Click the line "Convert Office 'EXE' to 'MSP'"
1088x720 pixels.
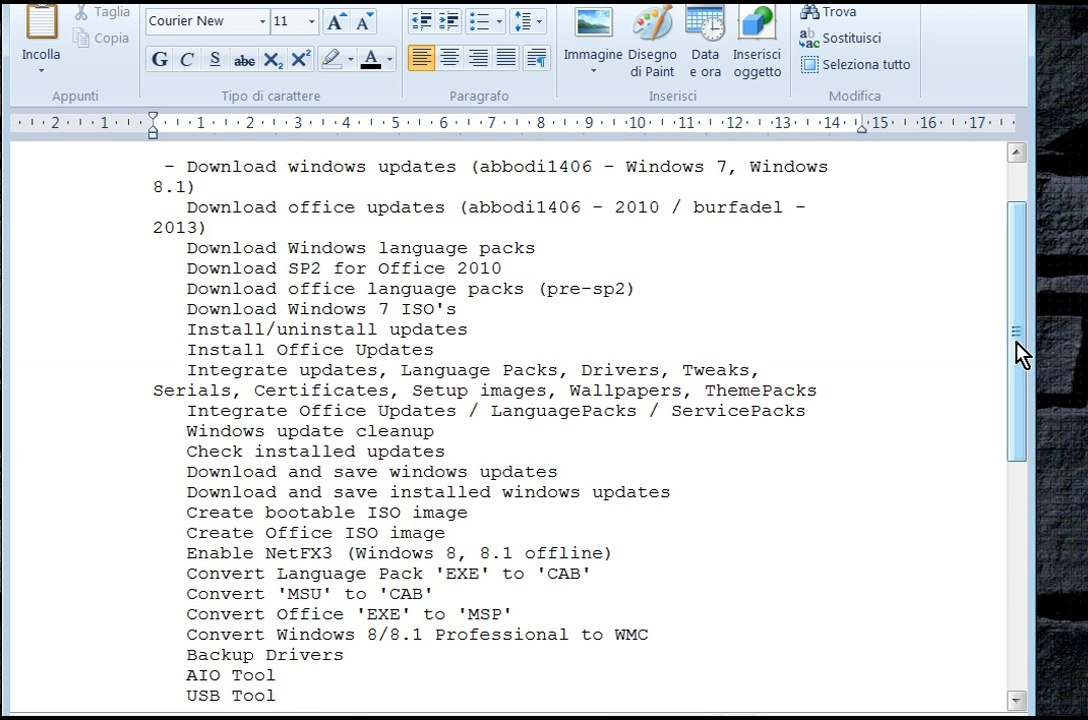pyautogui.click(x=349, y=614)
